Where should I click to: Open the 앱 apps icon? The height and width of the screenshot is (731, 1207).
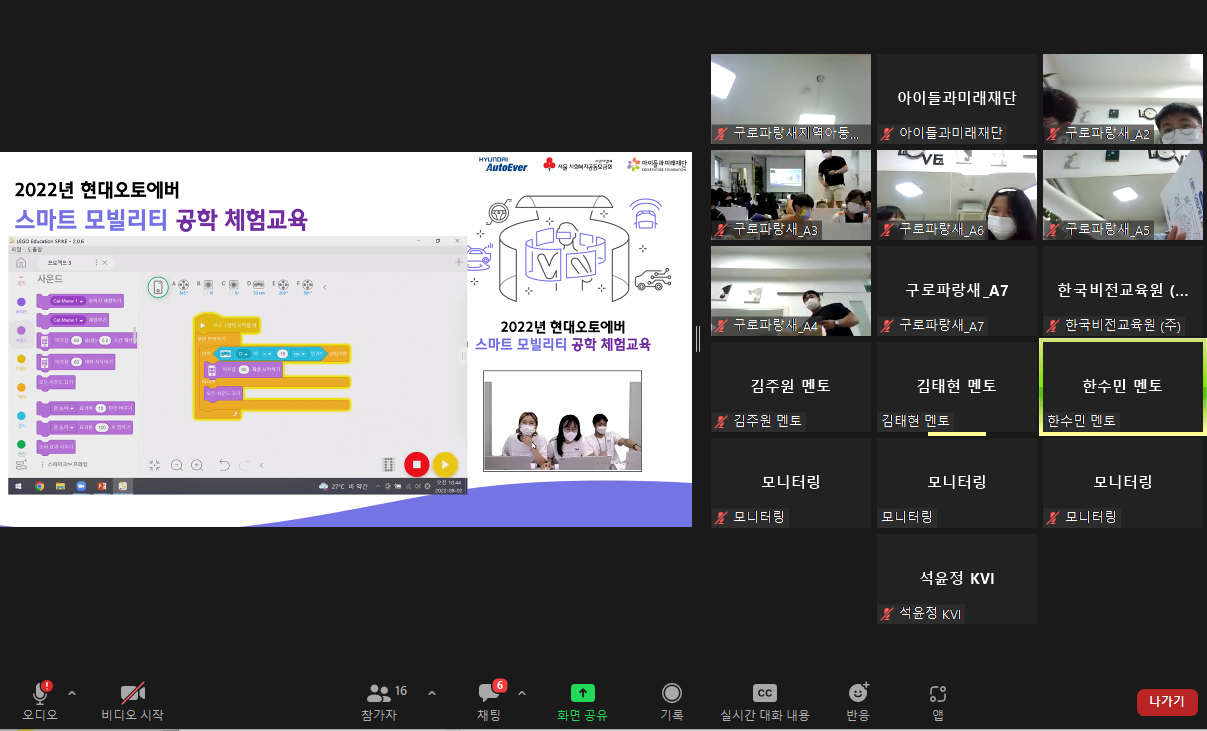[x=937, y=693]
